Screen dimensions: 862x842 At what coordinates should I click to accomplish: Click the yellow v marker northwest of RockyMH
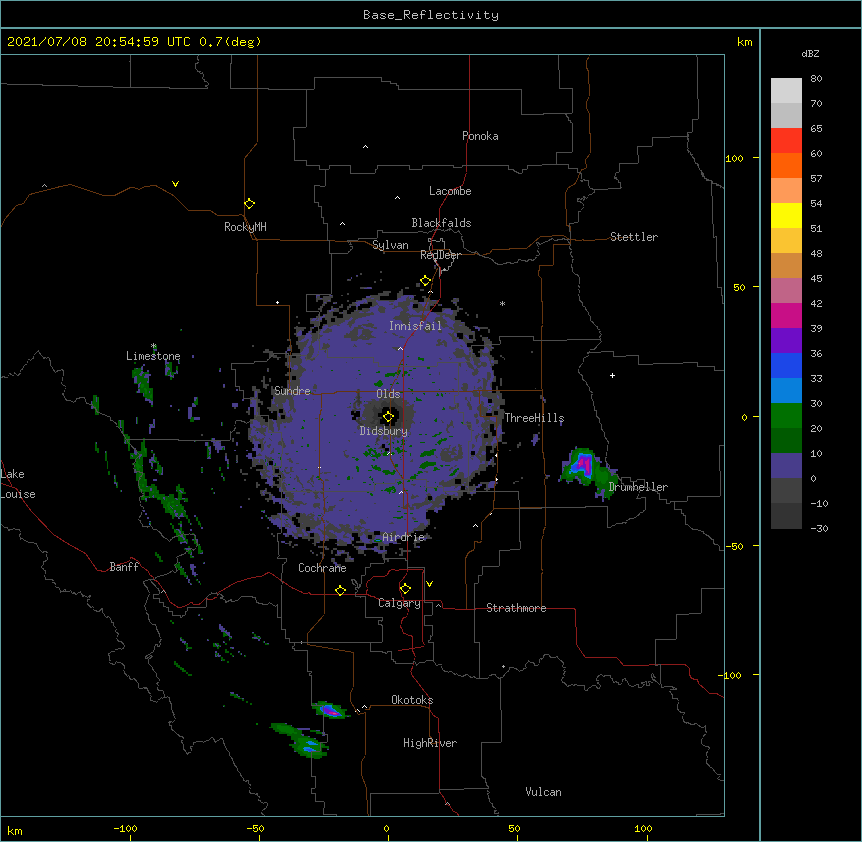coord(175,184)
